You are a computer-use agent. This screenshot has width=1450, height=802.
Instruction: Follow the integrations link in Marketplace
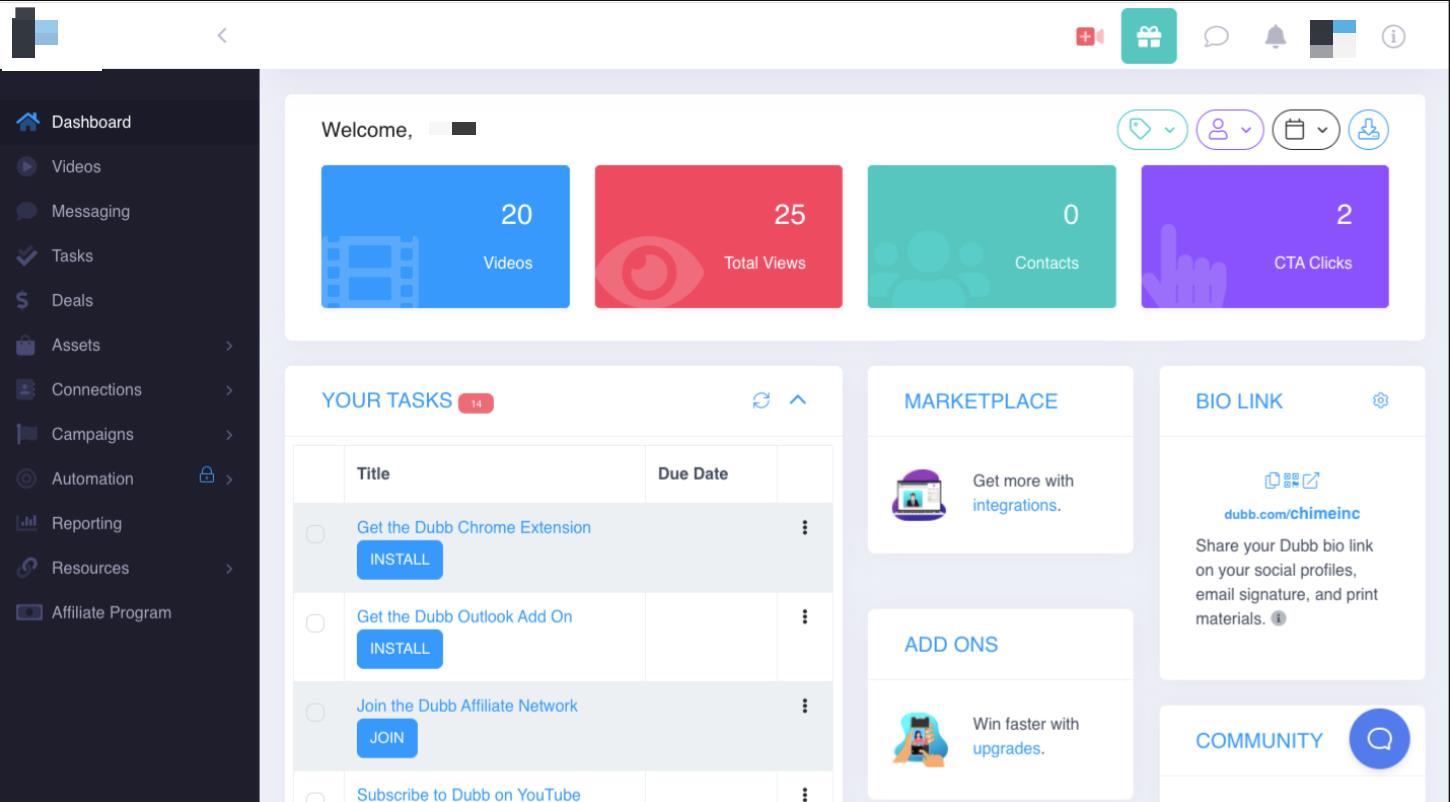[x=1013, y=505]
